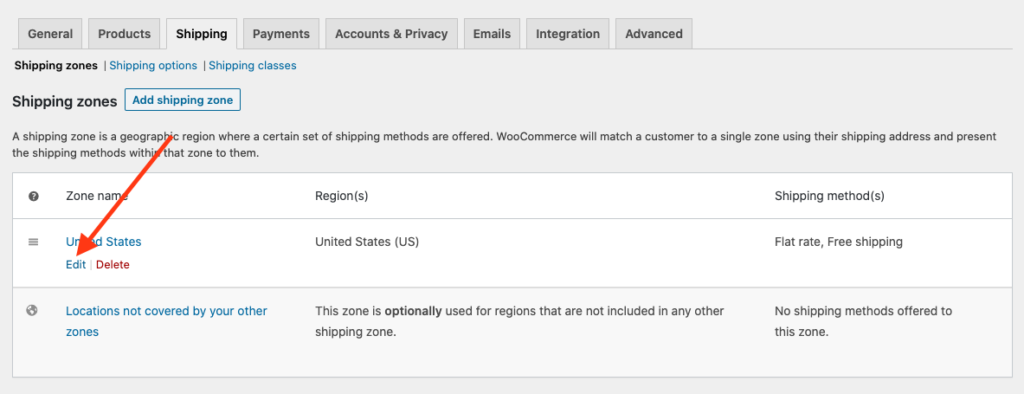Open the United States zone name link
The image size is (1024, 394).
click(104, 242)
